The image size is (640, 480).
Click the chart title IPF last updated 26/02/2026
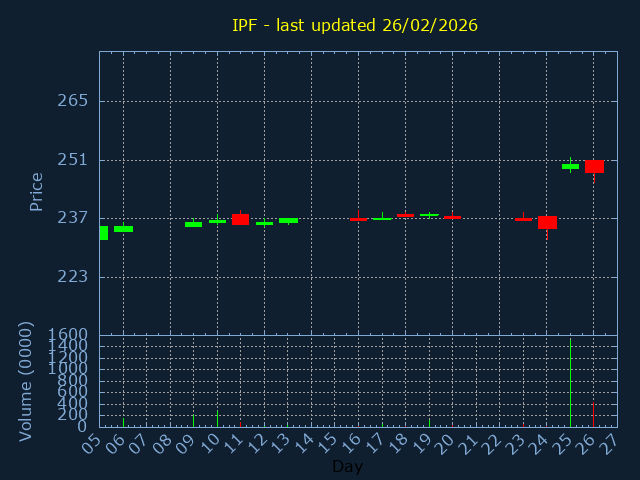click(355, 26)
